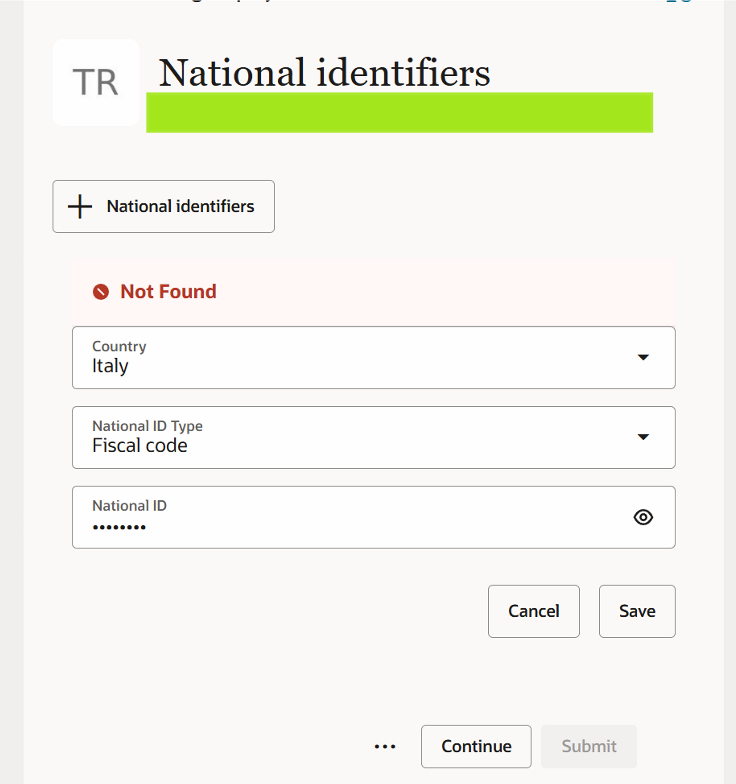Click the green highlighted bar under heading
Image resolution: width=736 pixels, height=784 pixels.
coord(400,112)
